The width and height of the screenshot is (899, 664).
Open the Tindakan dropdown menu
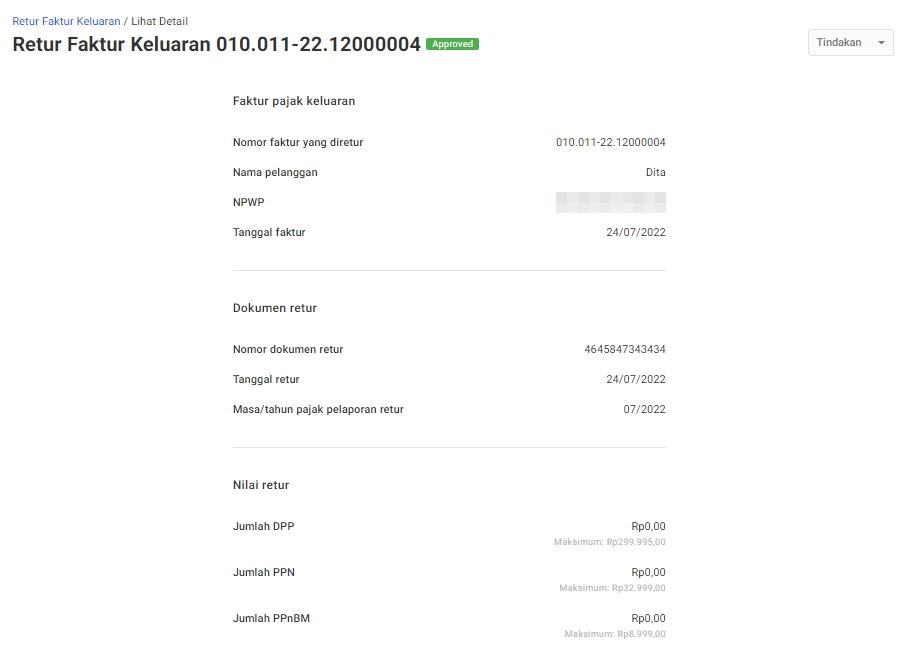click(850, 43)
